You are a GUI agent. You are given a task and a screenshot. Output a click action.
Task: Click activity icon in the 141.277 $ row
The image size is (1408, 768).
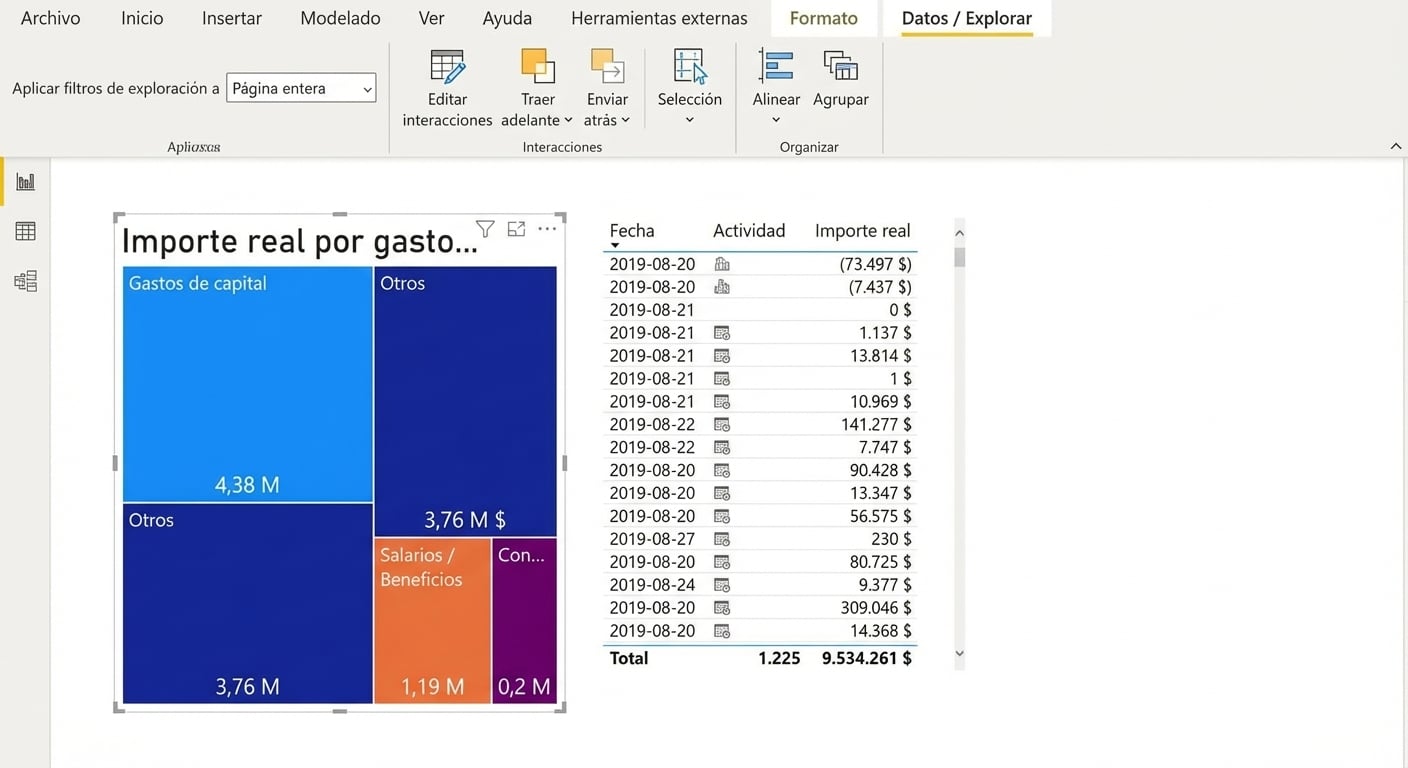722,425
